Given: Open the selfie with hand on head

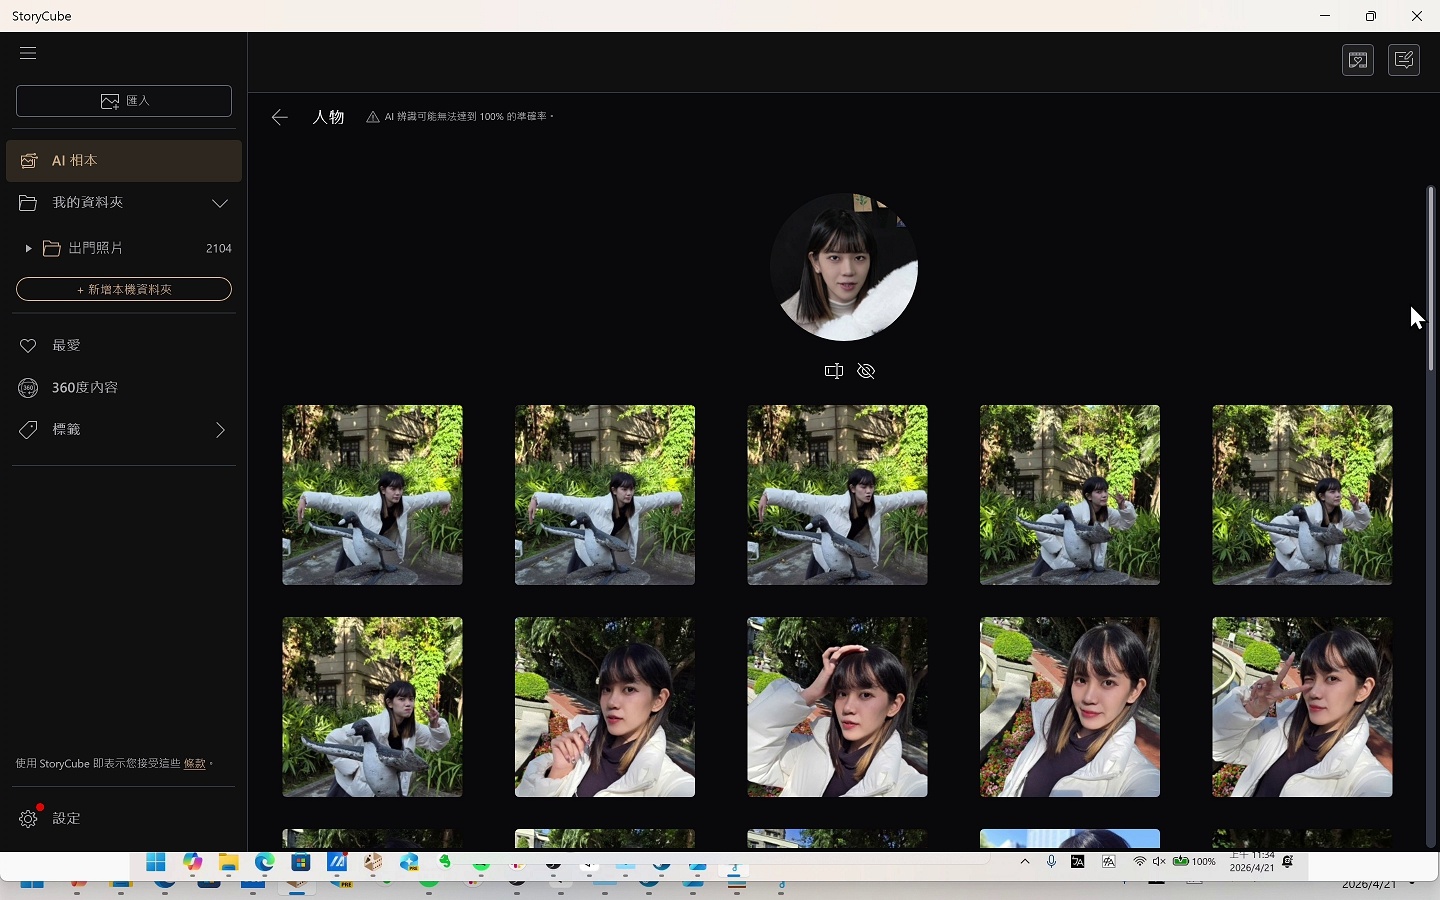Looking at the screenshot, I should pos(837,707).
